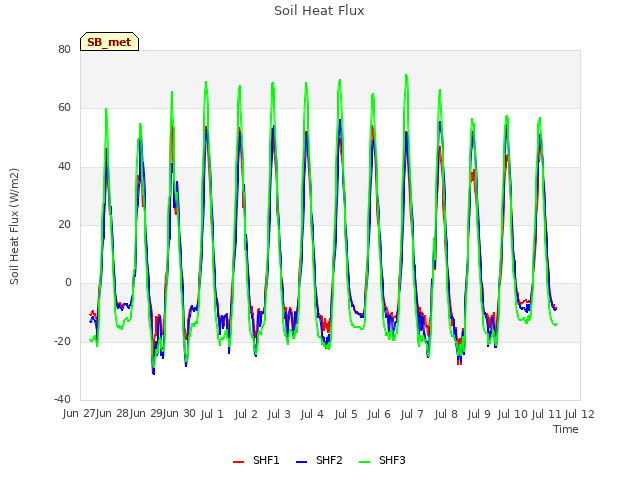Click the Jul 8 tick label
Viewport: 640px width, 480px height.
(446, 414)
